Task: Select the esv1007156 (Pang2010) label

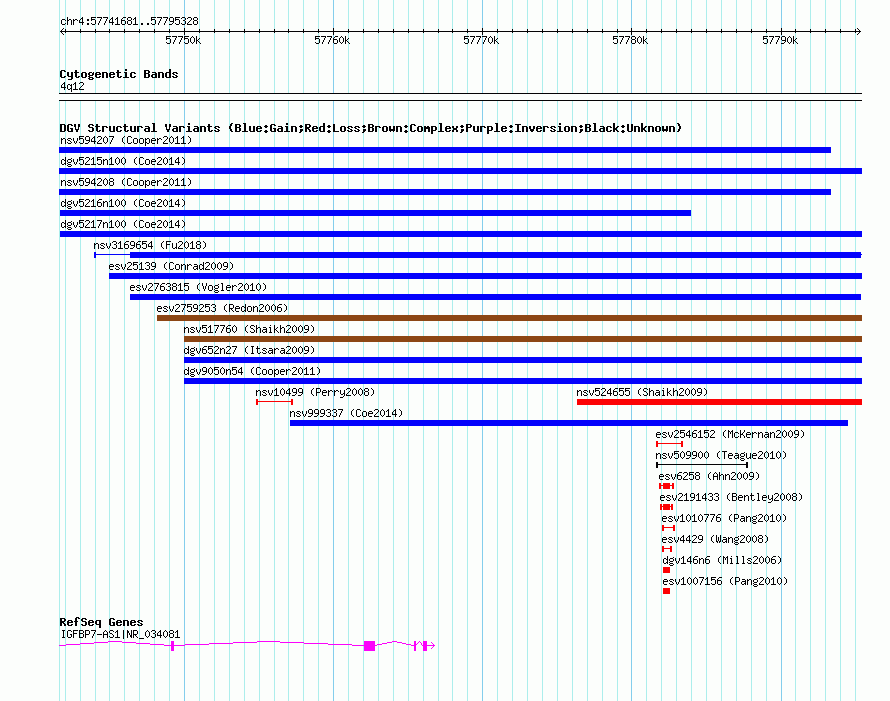Action: click(725, 581)
